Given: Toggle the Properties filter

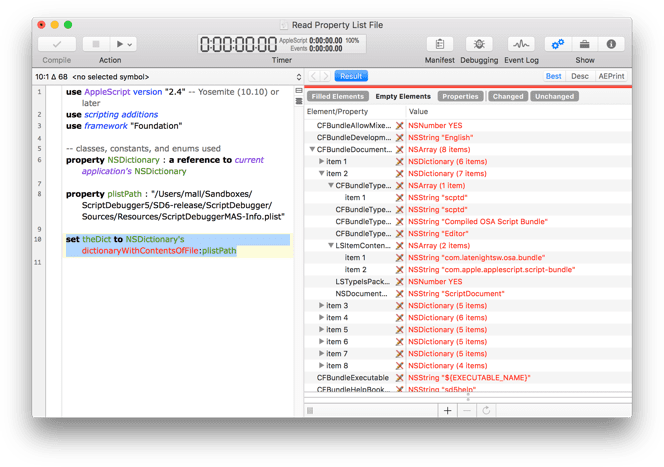Looking at the screenshot, I should (460, 97).
